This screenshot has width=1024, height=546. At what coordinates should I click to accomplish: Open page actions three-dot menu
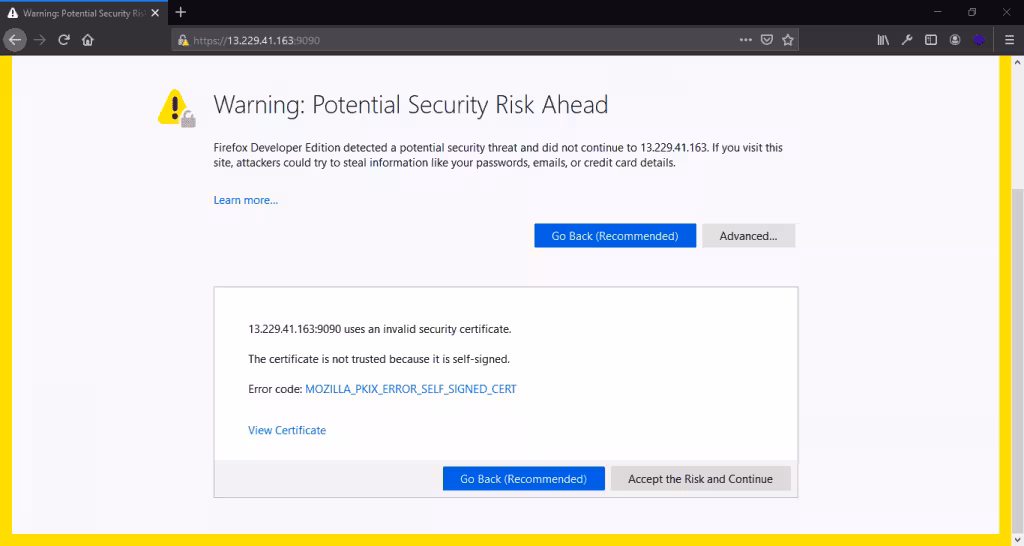(x=746, y=40)
